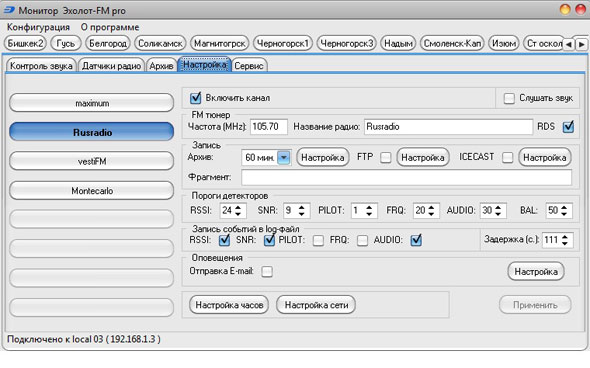
Task: Open the Конфигурация menu
Action: [x=38, y=27]
